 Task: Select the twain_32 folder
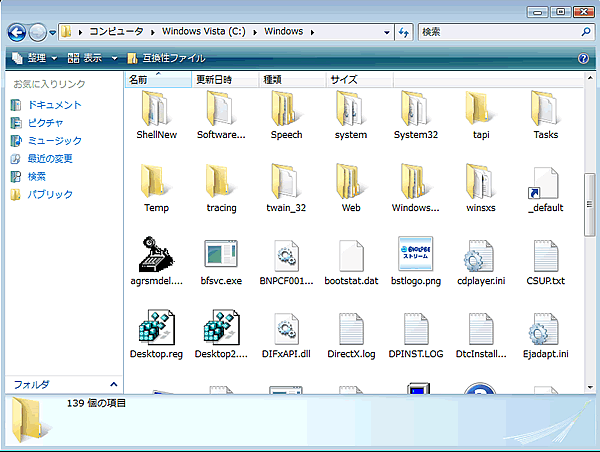tap(286, 188)
